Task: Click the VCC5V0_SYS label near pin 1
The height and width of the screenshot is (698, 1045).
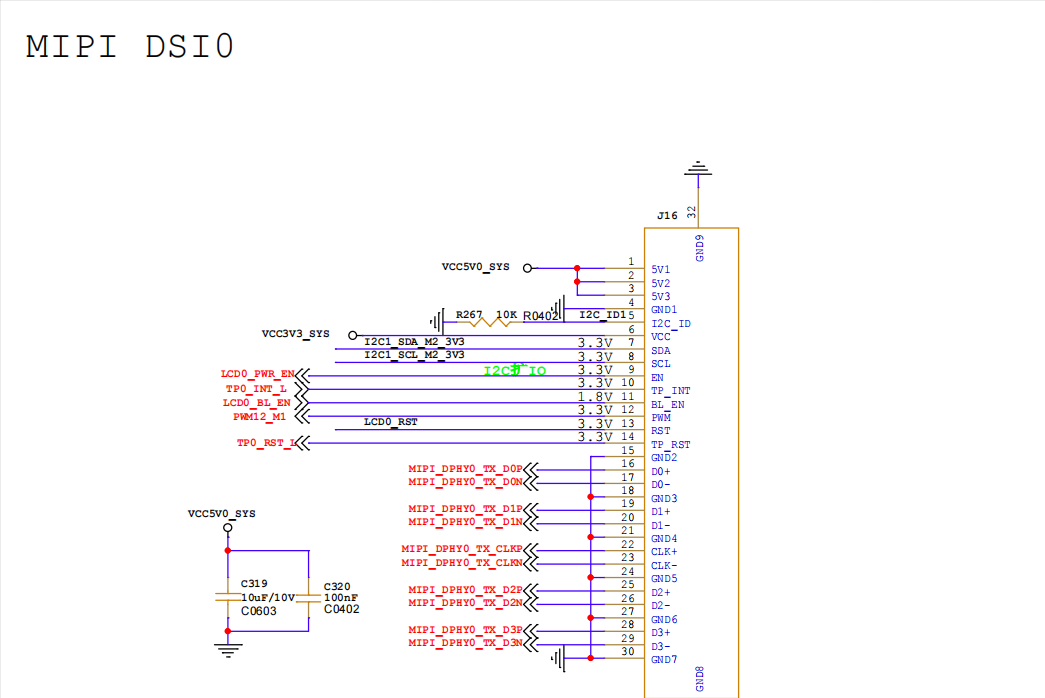Action: click(x=475, y=267)
